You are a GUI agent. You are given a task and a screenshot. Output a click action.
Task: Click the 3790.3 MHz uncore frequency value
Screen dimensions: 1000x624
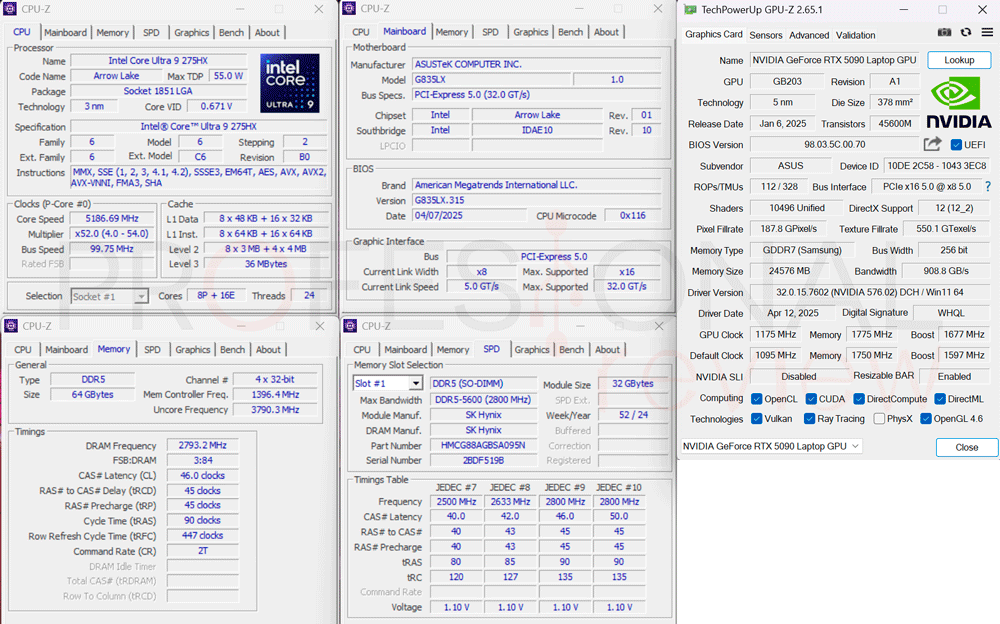coord(275,410)
